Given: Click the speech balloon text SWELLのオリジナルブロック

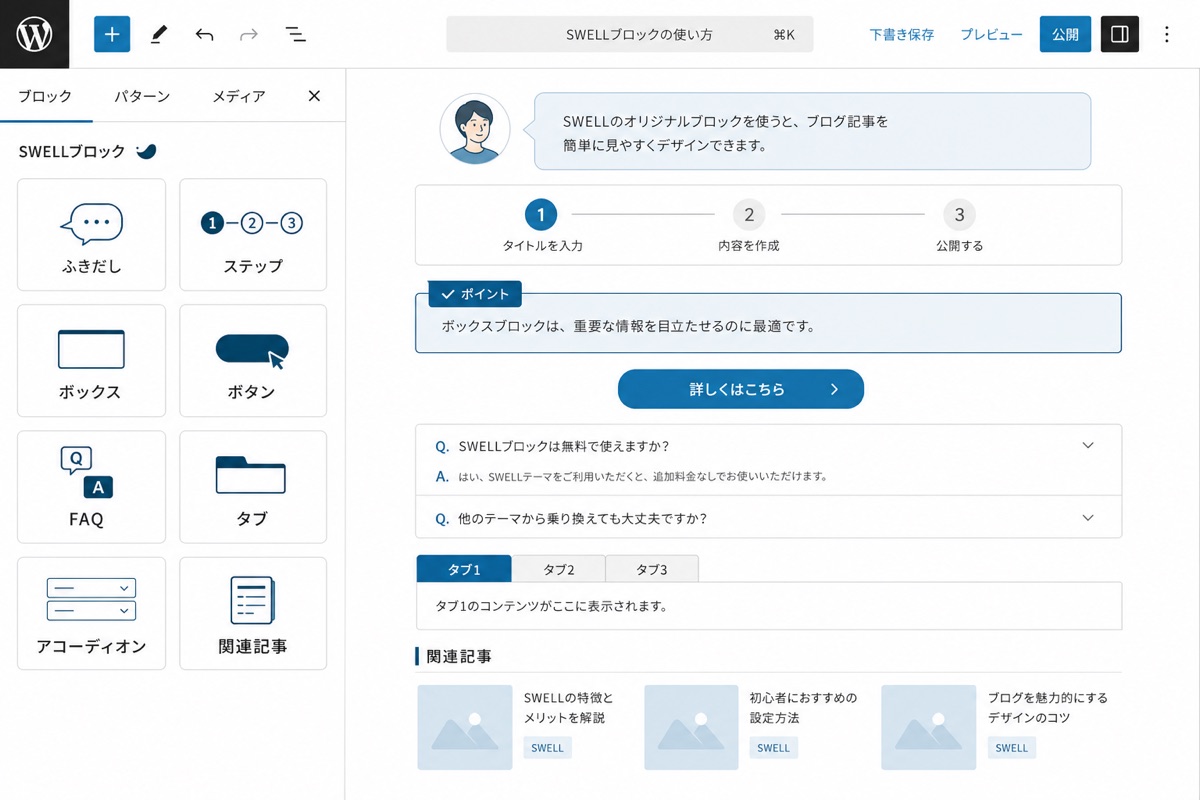Looking at the screenshot, I should pyautogui.click(x=725, y=132).
